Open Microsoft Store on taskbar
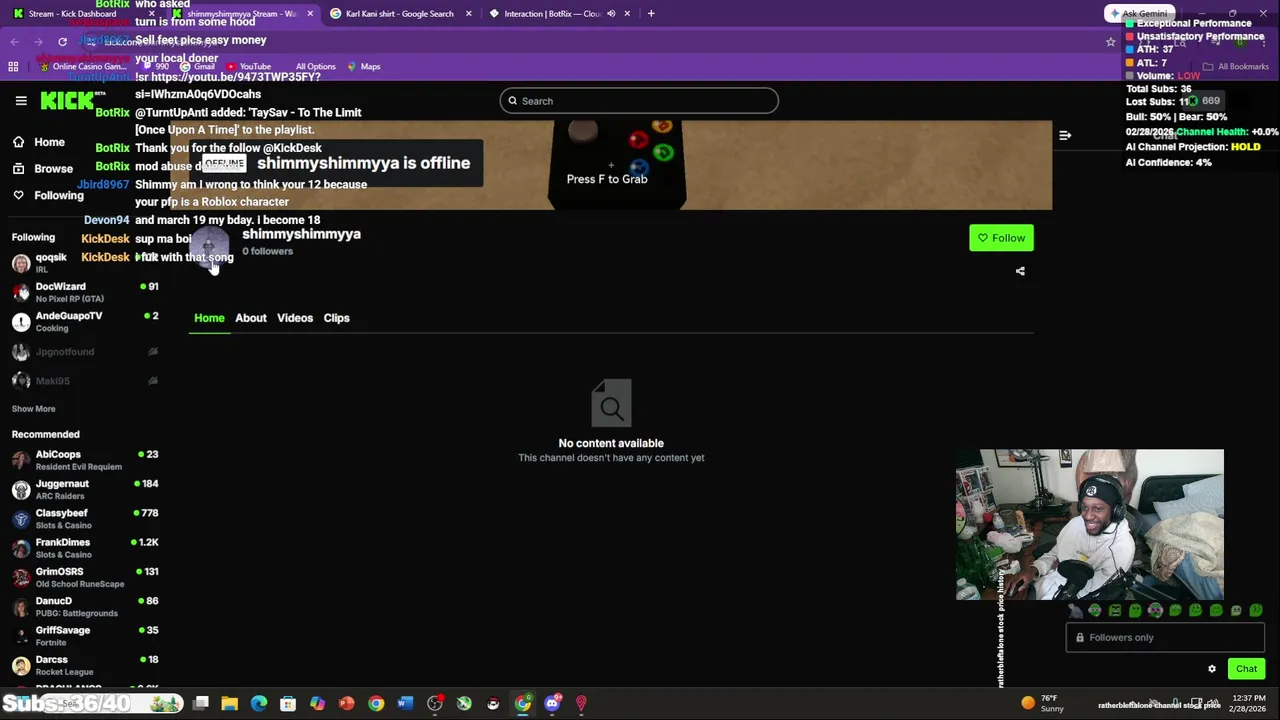The height and width of the screenshot is (720, 1280). coord(288,704)
